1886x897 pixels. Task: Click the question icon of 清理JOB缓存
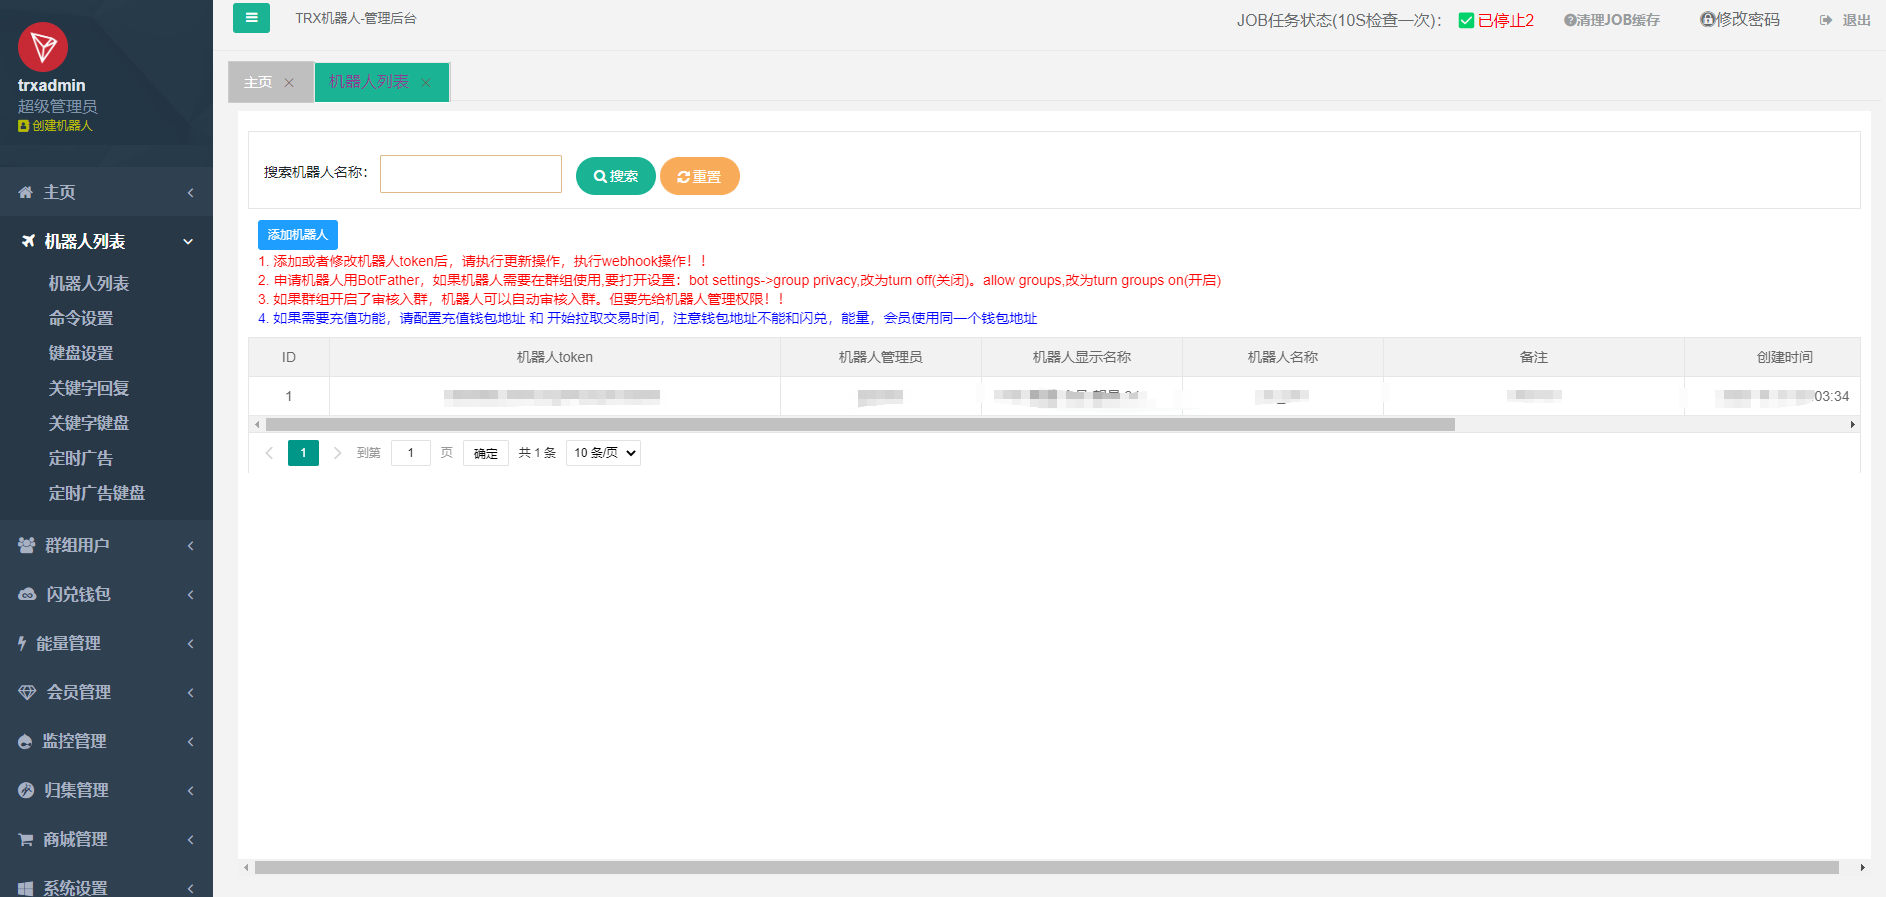click(1570, 20)
